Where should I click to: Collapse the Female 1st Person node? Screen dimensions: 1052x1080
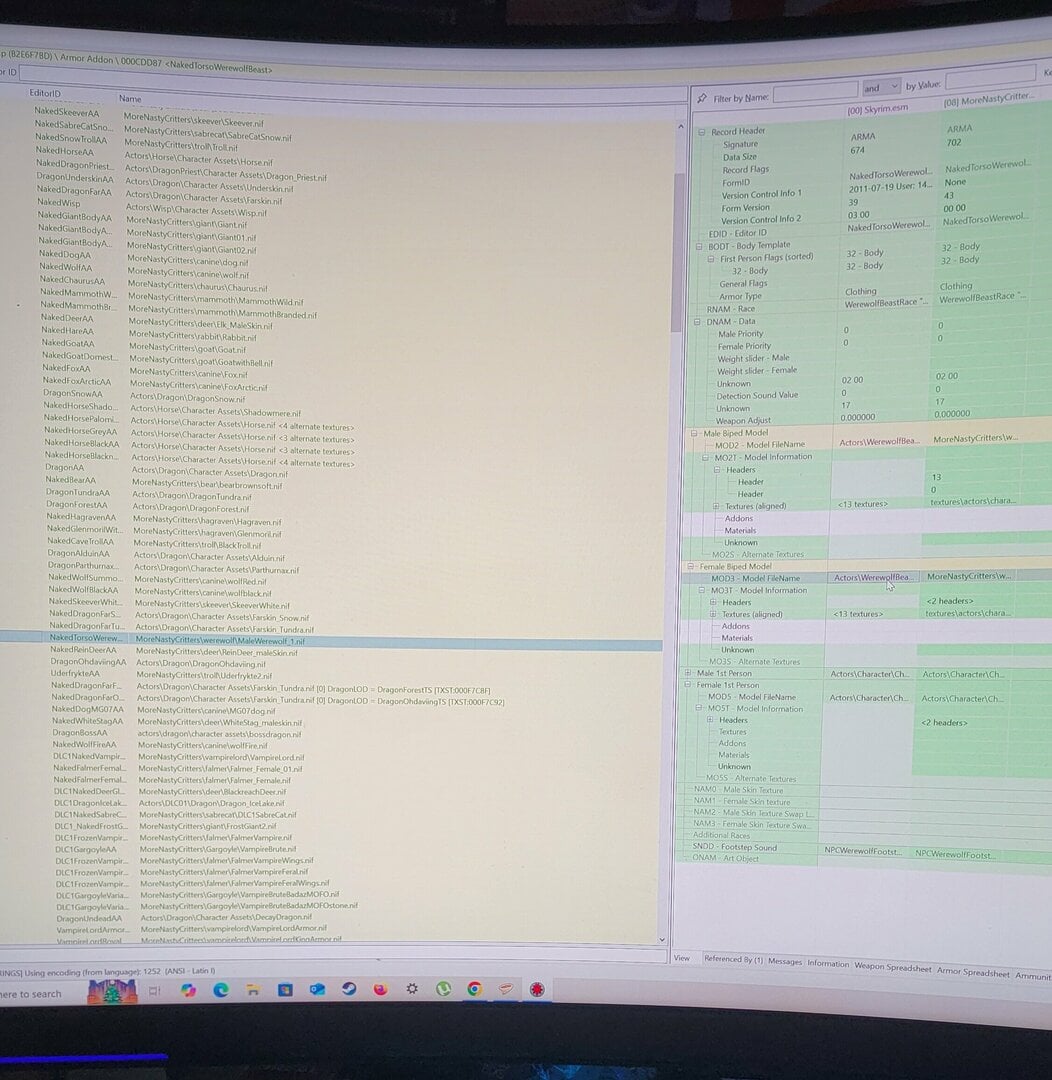click(x=688, y=685)
